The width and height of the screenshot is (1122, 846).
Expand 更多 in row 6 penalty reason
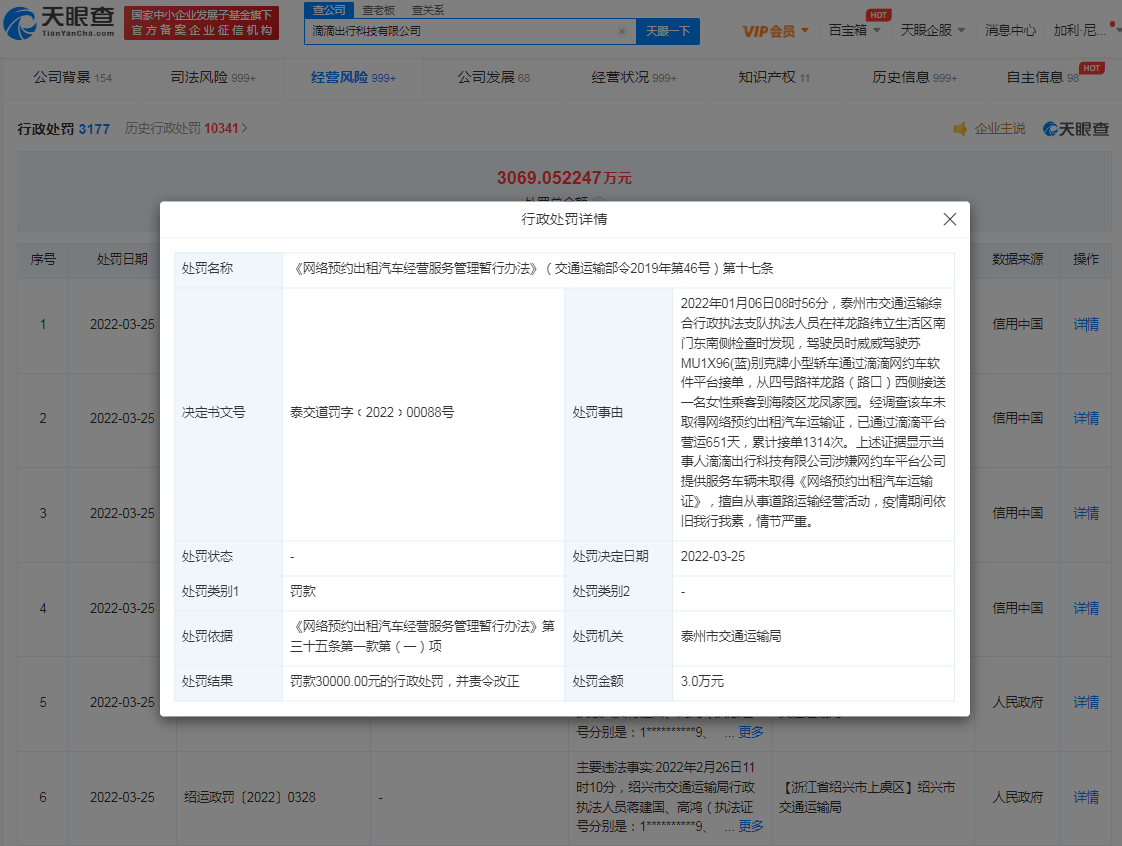coord(751,826)
